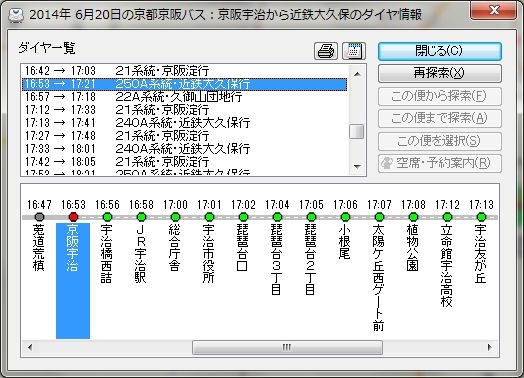Click the 再探索(X) button

point(439,73)
